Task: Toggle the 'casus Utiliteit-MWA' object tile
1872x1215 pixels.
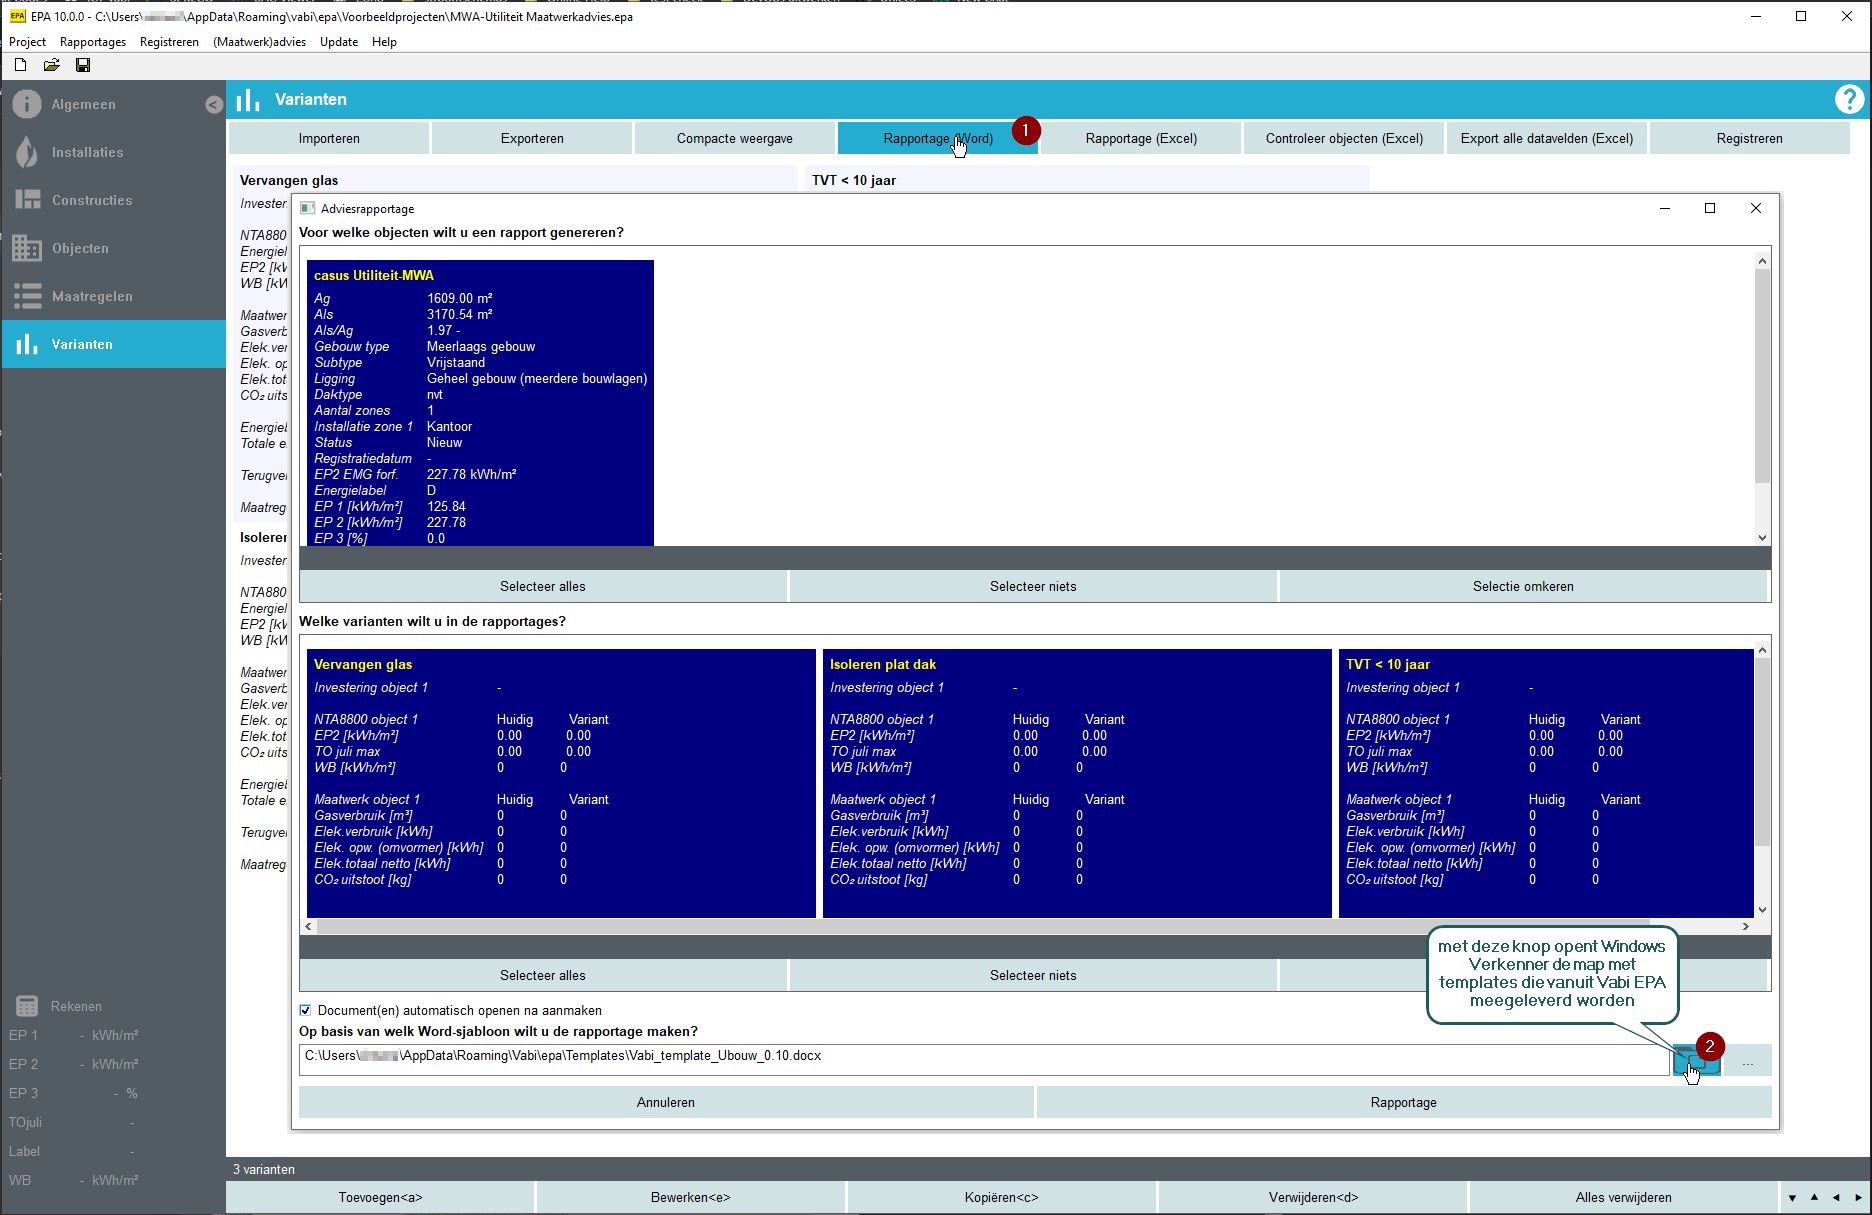Action: point(480,402)
